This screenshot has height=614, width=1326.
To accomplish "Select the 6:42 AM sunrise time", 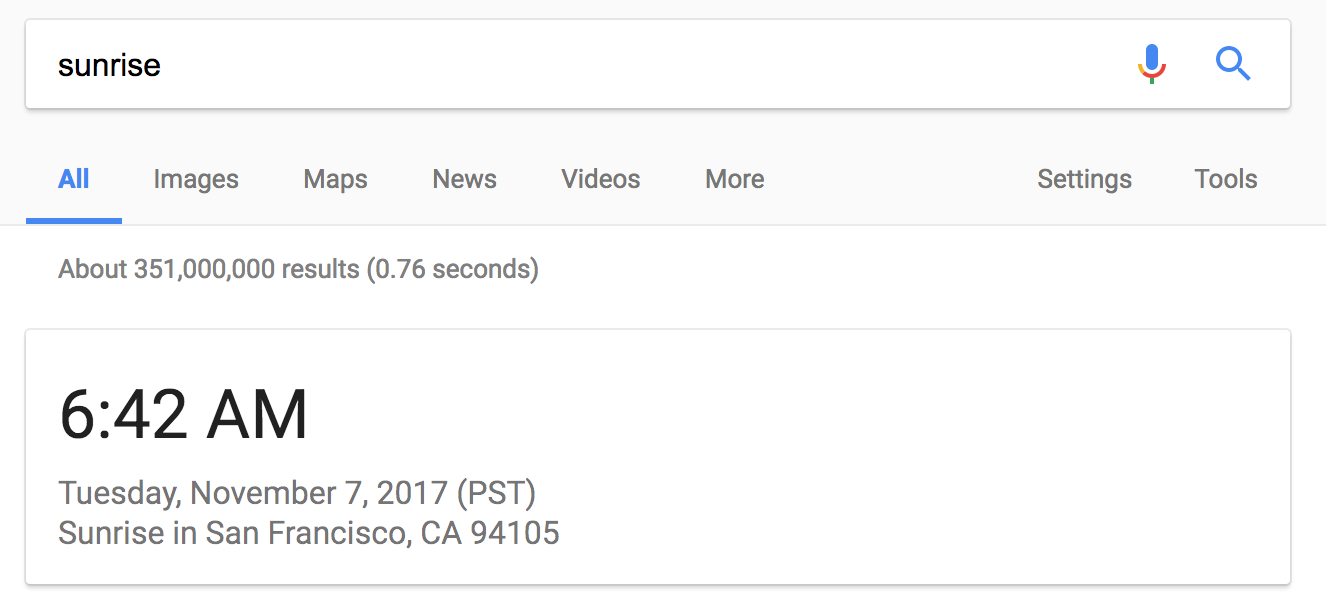I will (x=184, y=415).
